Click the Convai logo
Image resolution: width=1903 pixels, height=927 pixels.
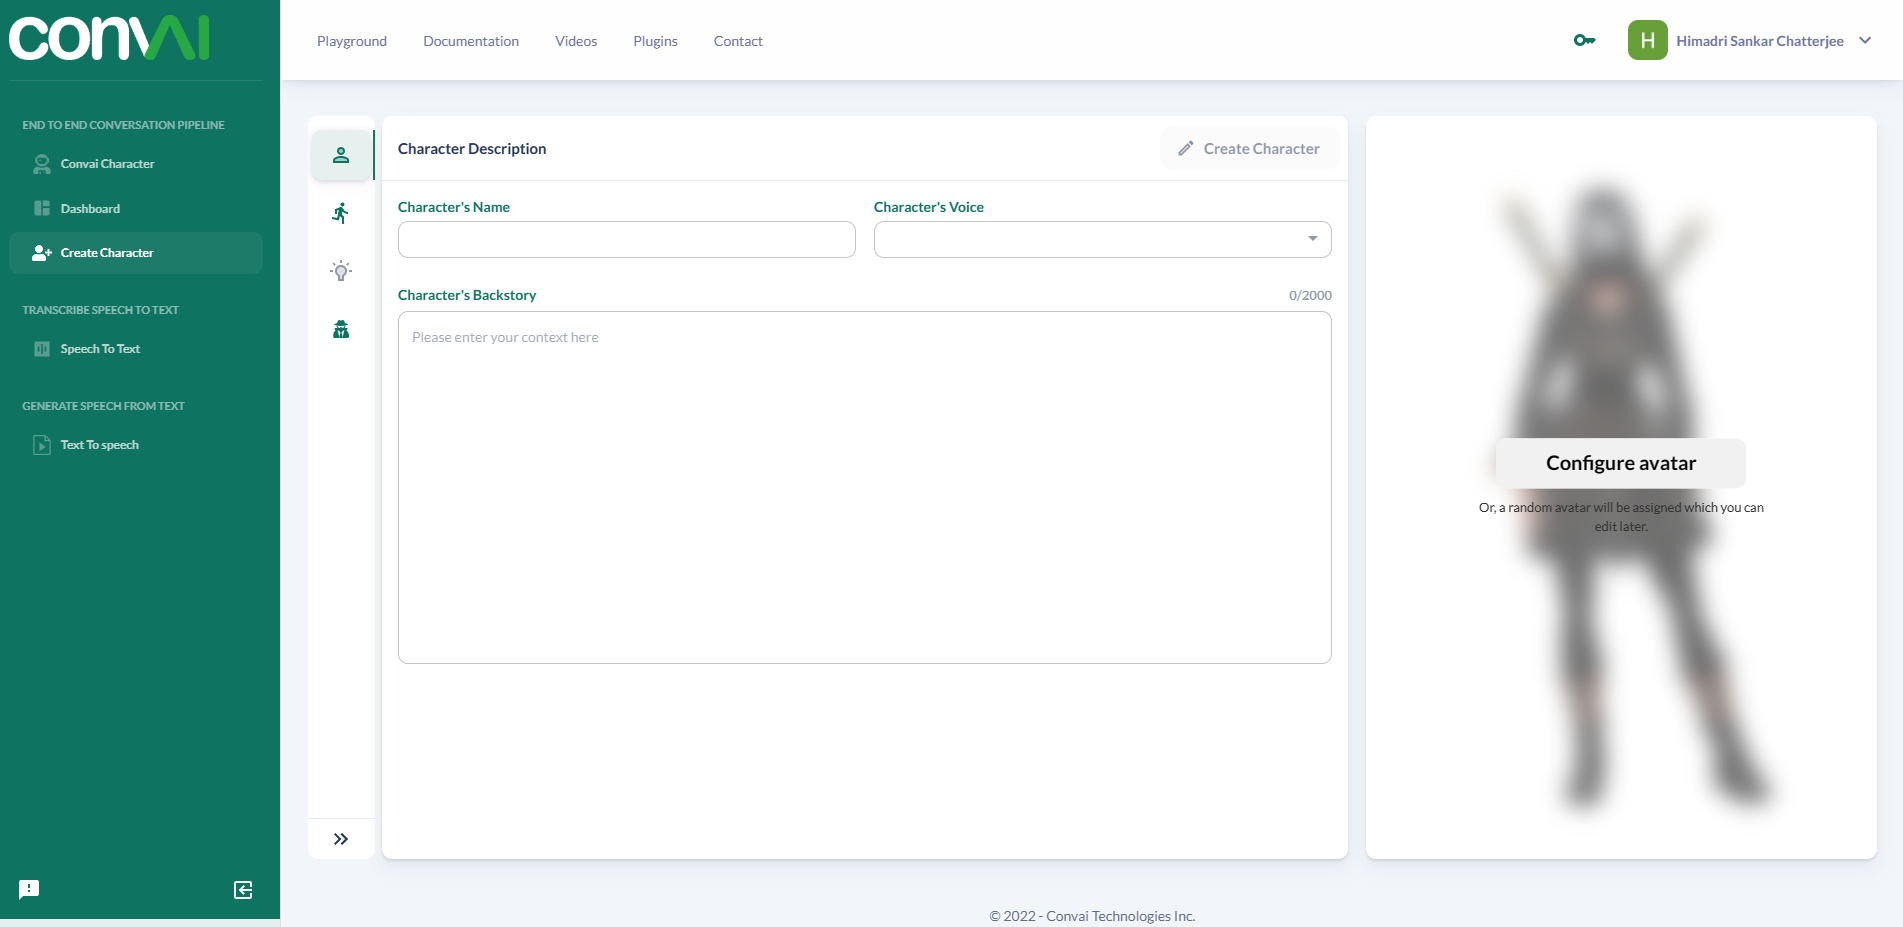pos(109,38)
